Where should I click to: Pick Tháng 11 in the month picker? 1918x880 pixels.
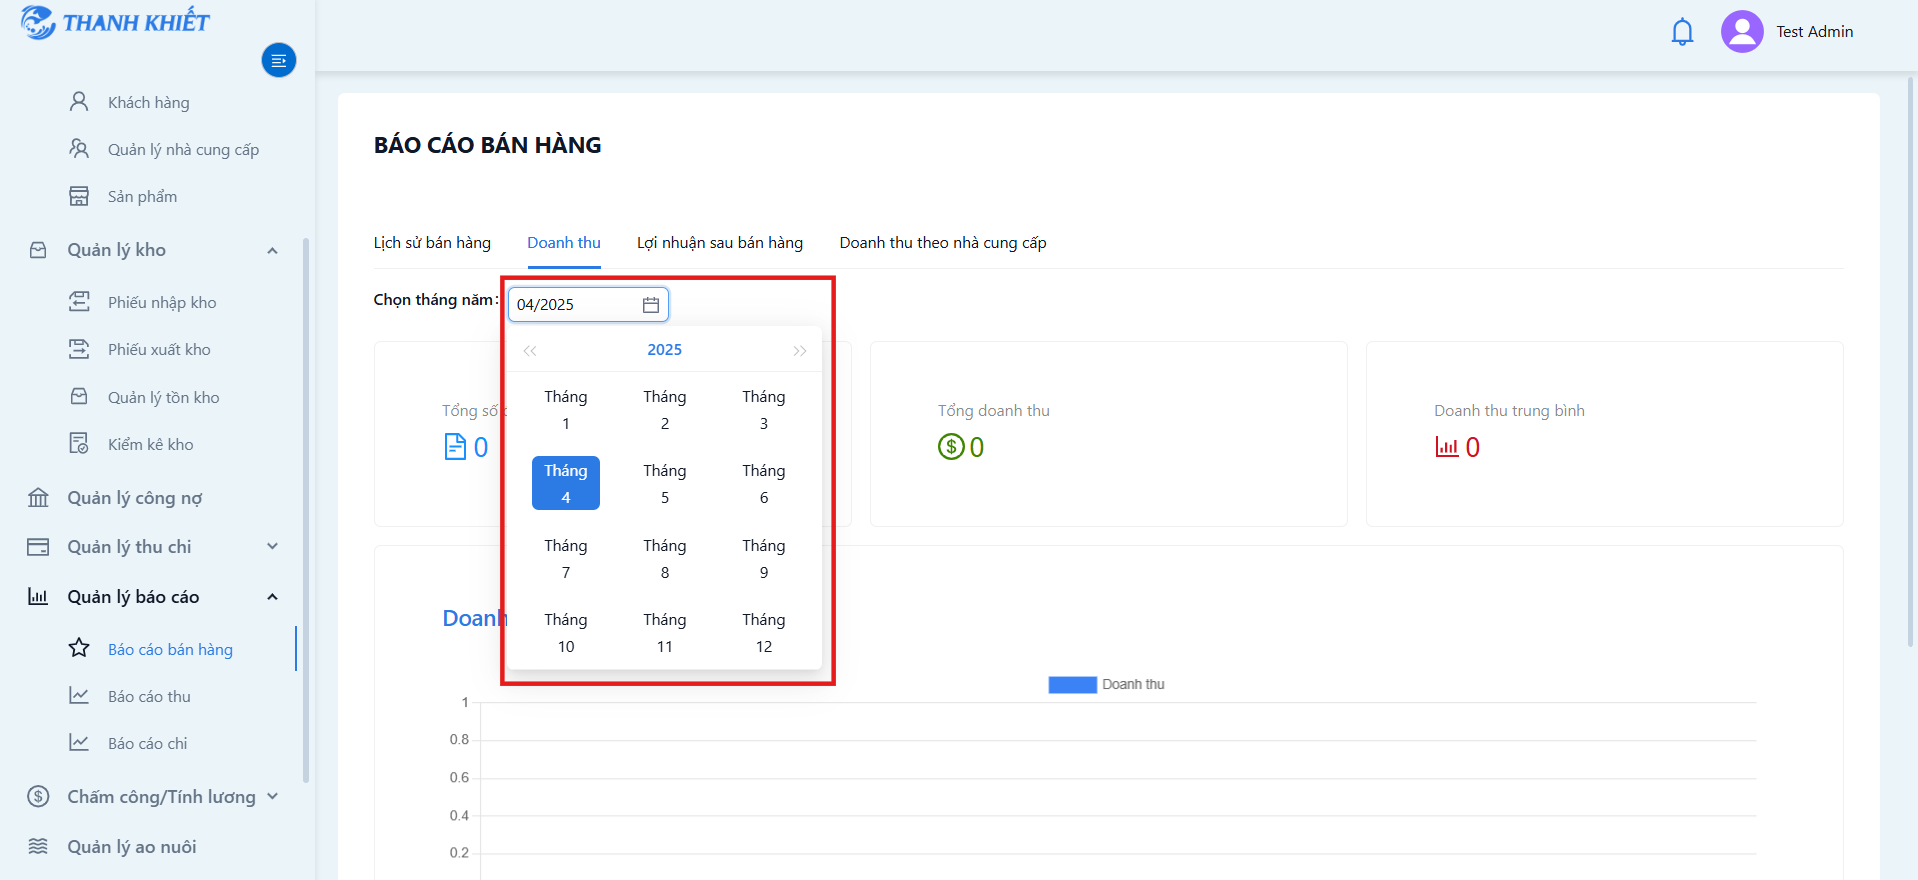[x=665, y=633]
